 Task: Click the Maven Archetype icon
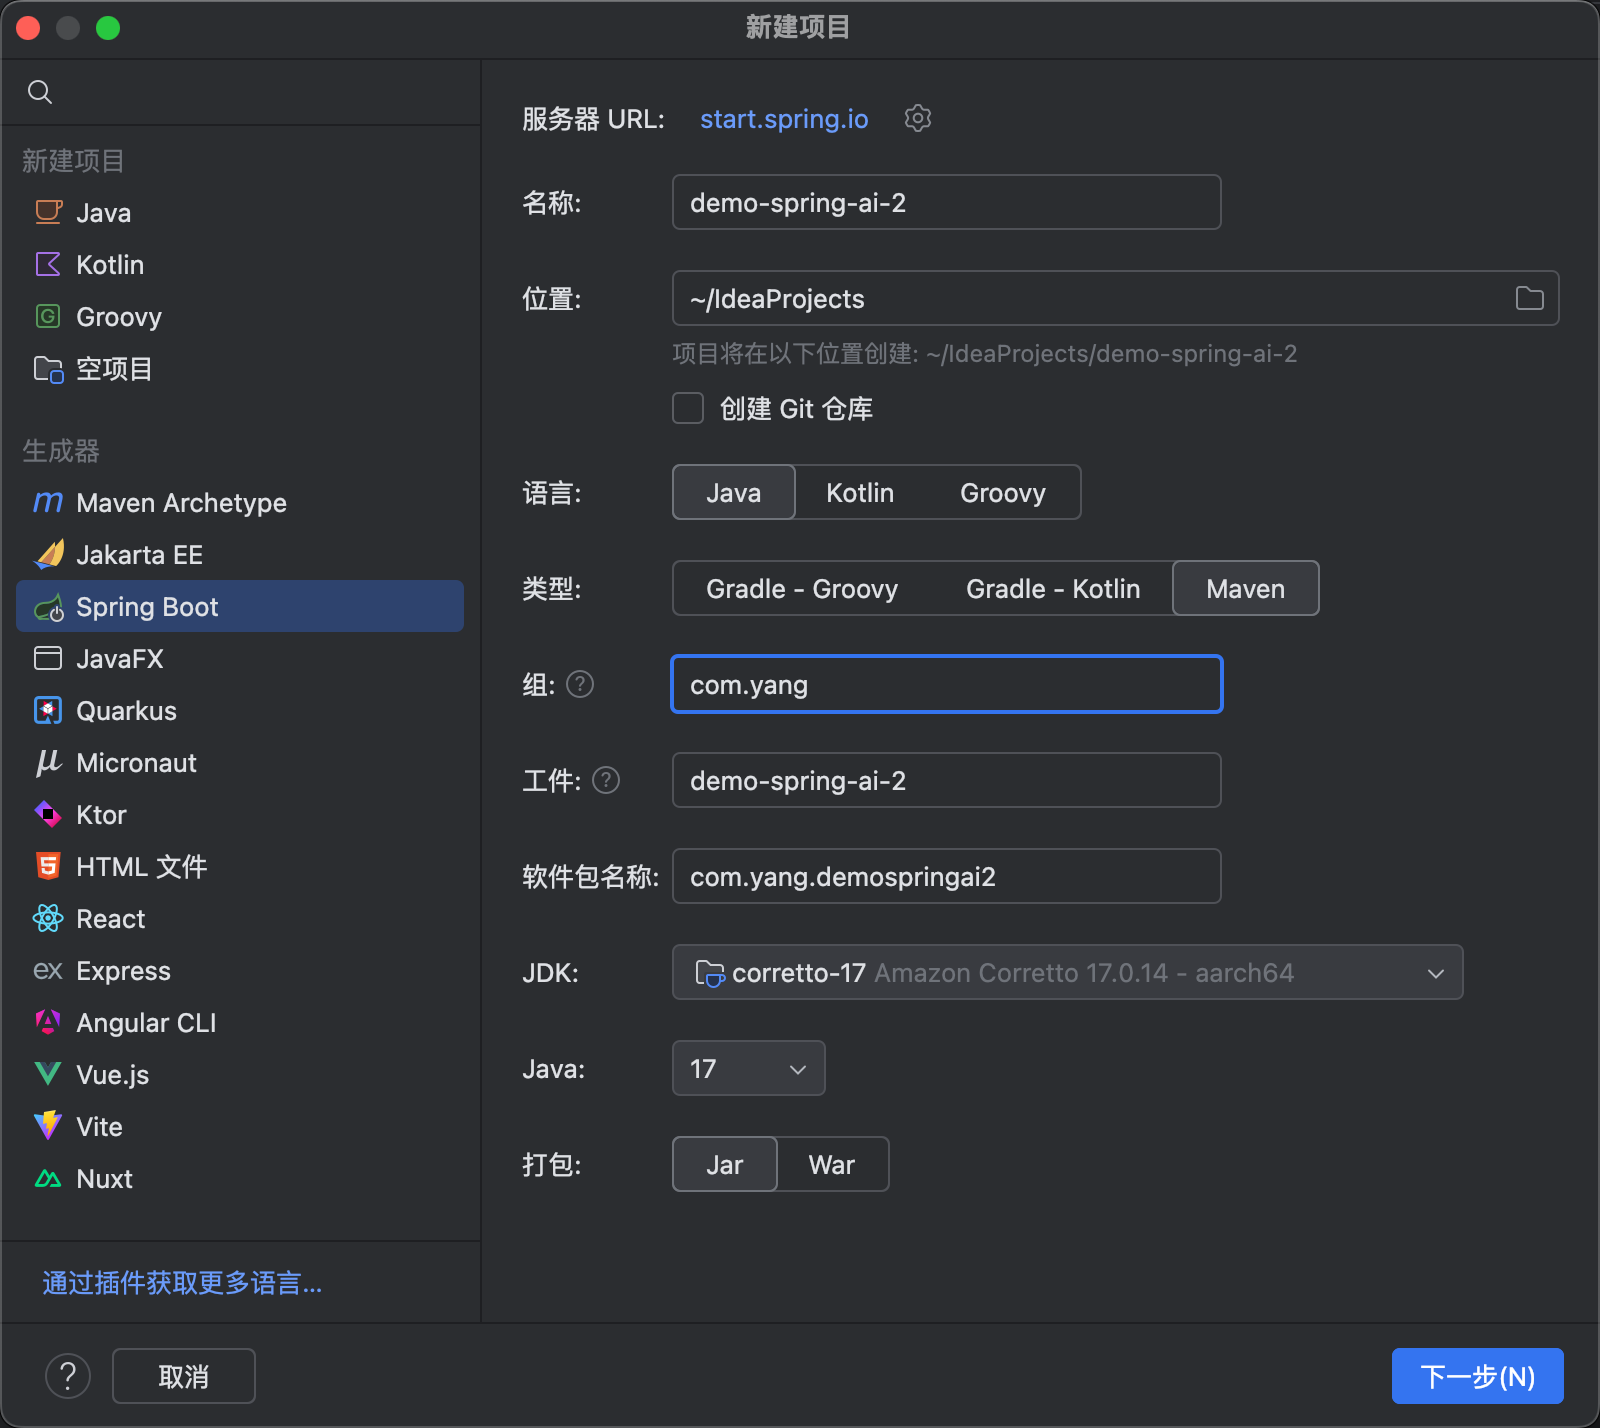pyautogui.click(x=48, y=502)
